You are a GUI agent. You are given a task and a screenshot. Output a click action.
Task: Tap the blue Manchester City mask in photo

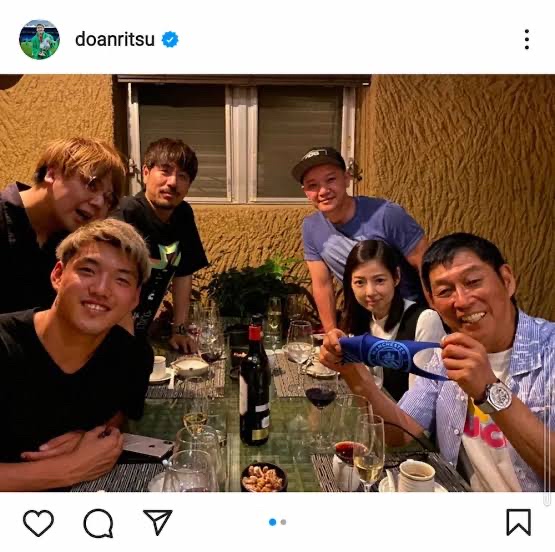389,355
